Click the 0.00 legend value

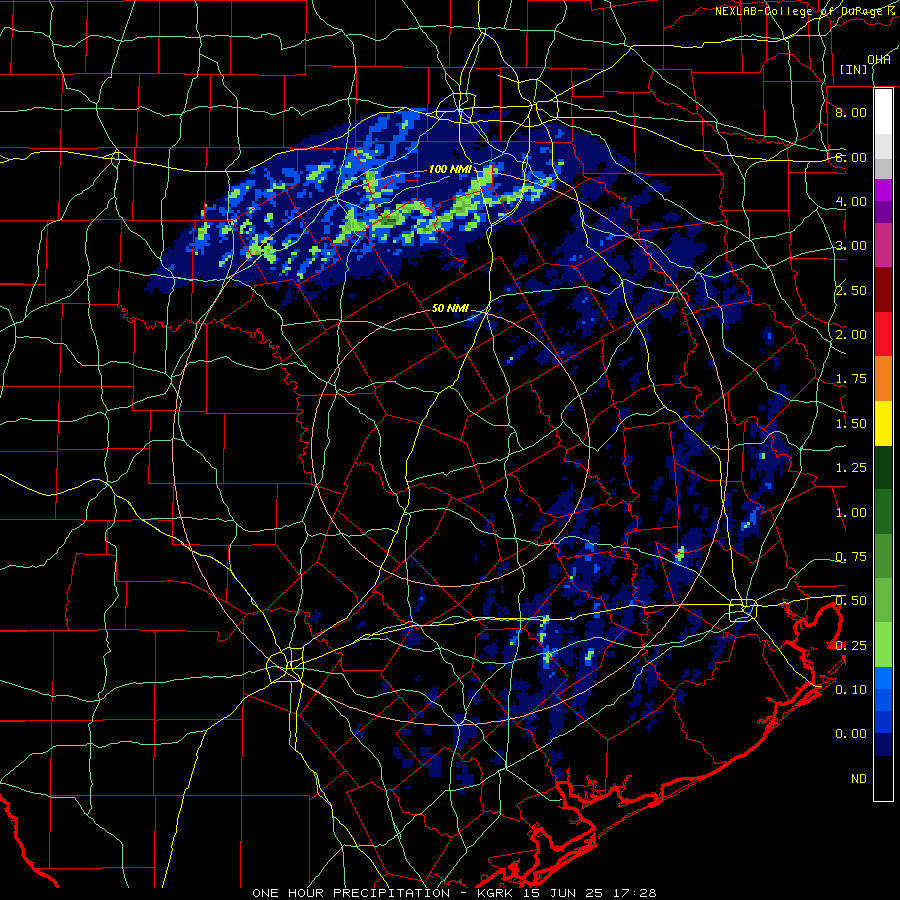click(x=851, y=734)
